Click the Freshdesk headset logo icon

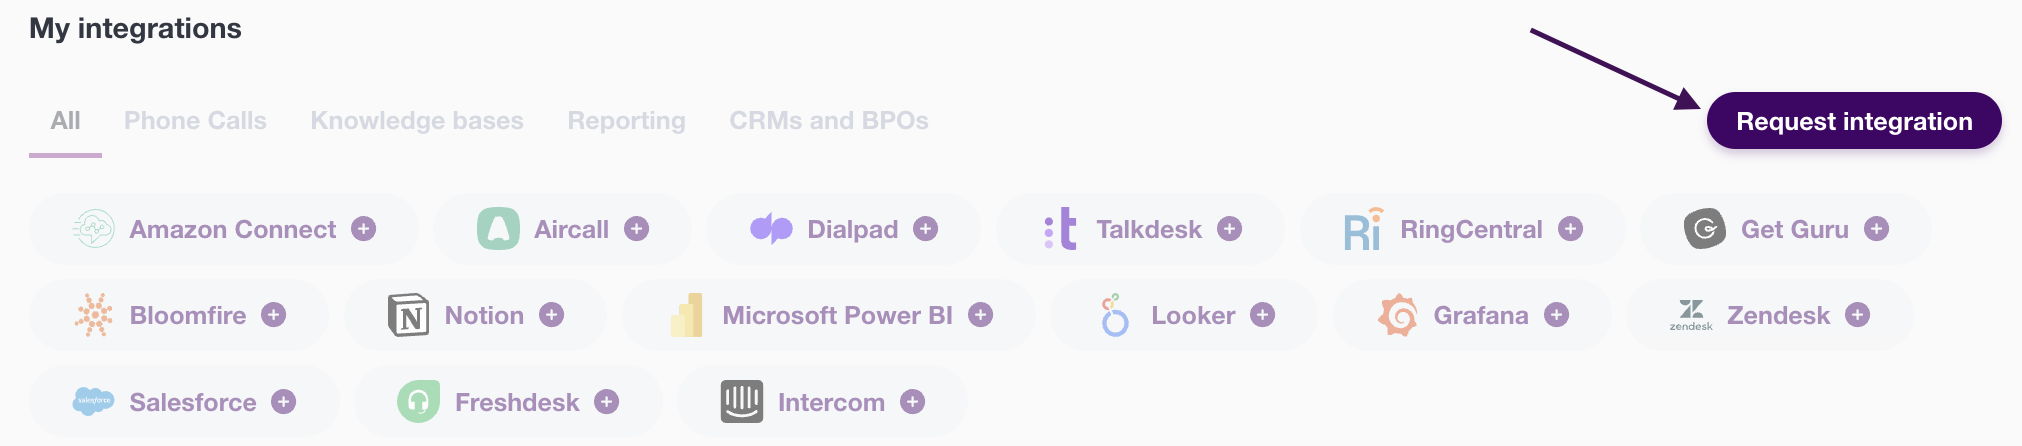(419, 402)
